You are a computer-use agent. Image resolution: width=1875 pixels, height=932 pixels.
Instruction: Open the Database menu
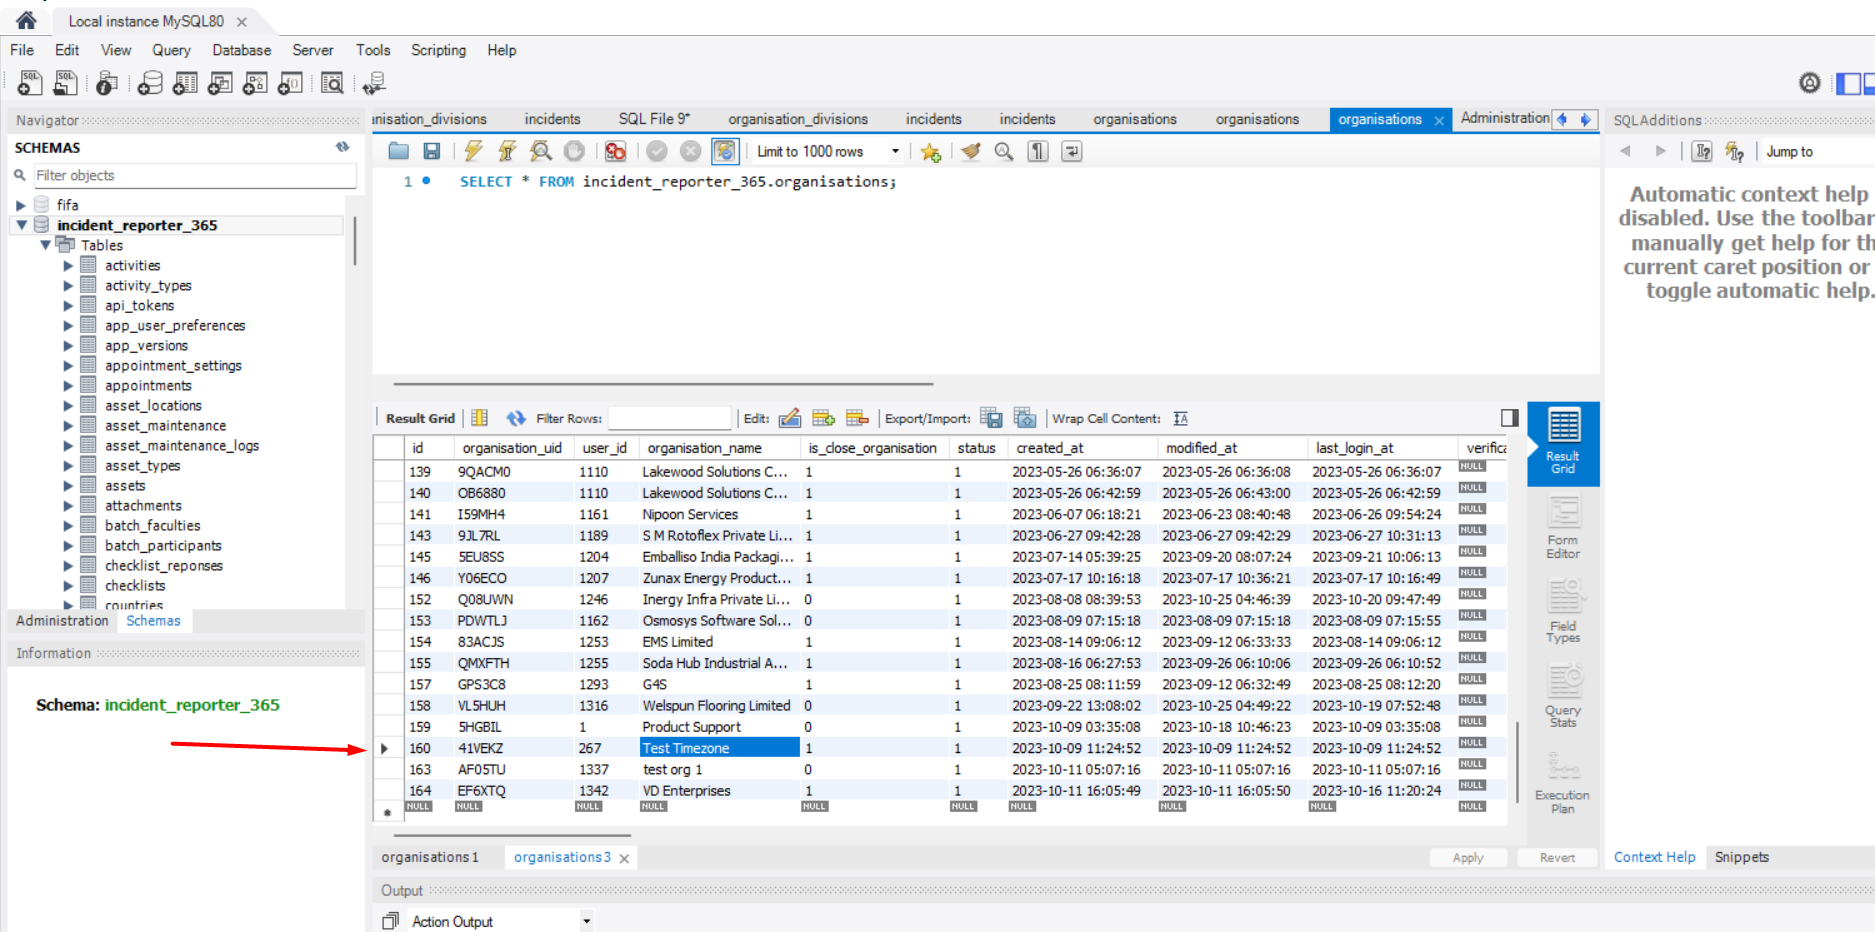click(241, 50)
